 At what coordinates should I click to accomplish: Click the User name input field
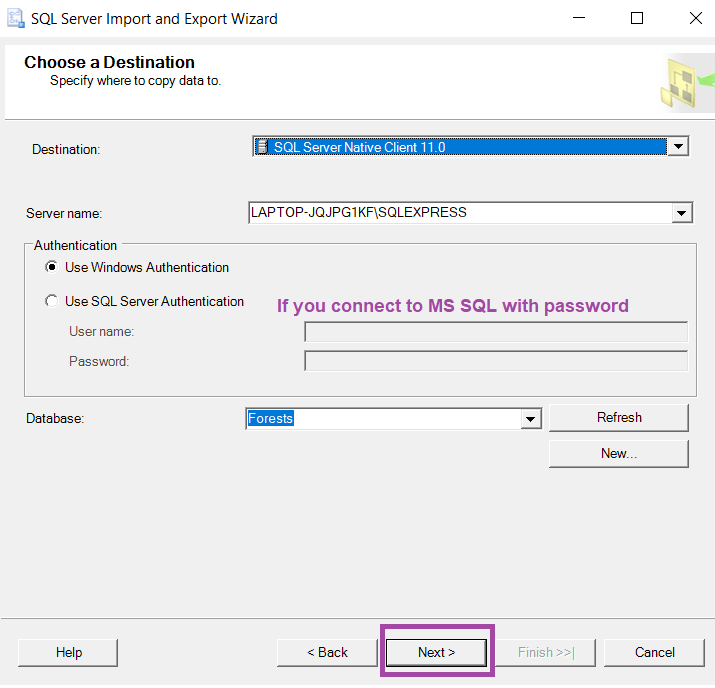coord(495,332)
